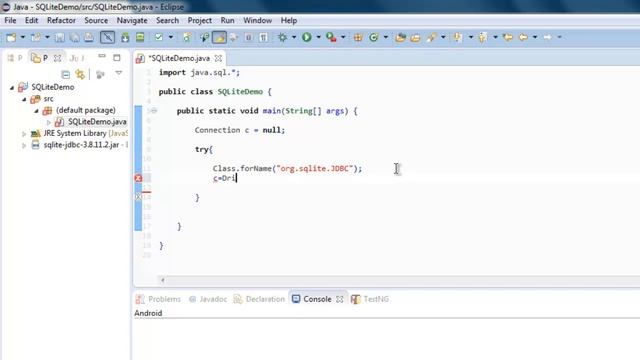
Task: Click the Save All toolbar icon
Action: 74,38
